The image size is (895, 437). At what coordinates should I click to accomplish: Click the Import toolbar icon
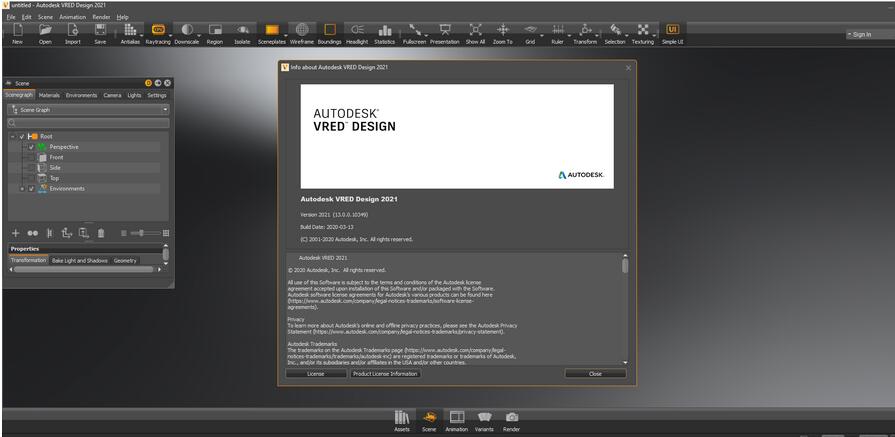tap(72, 34)
